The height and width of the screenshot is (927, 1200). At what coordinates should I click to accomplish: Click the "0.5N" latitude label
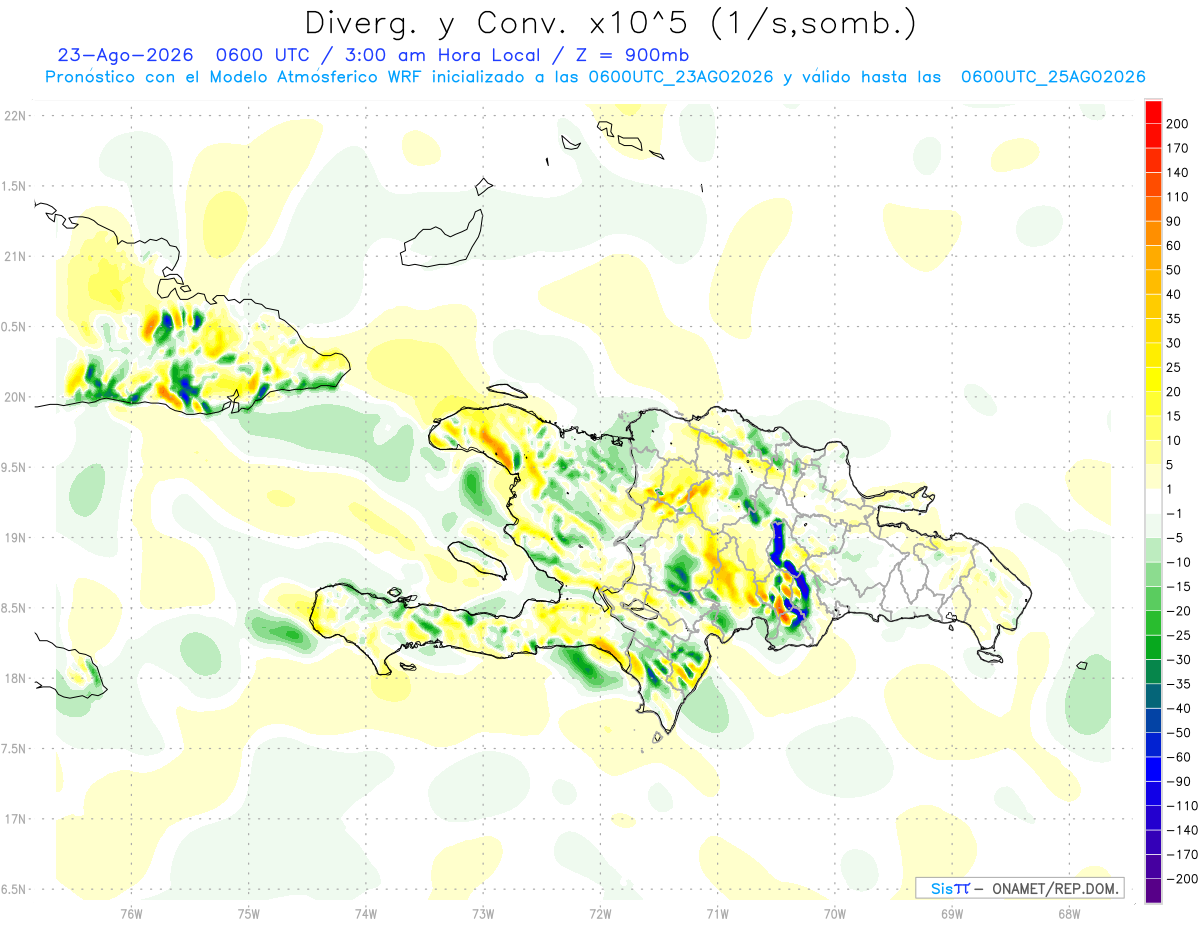[14, 326]
